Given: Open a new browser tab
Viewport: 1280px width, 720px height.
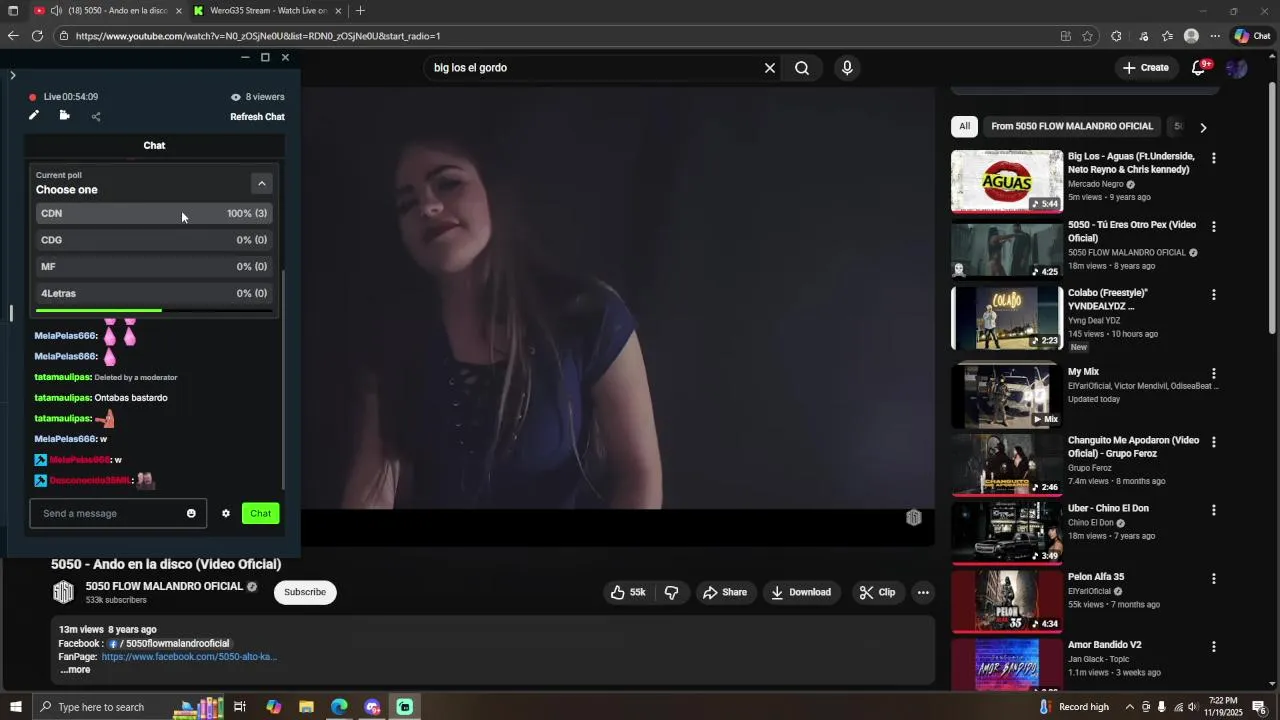Looking at the screenshot, I should click(360, 11).
